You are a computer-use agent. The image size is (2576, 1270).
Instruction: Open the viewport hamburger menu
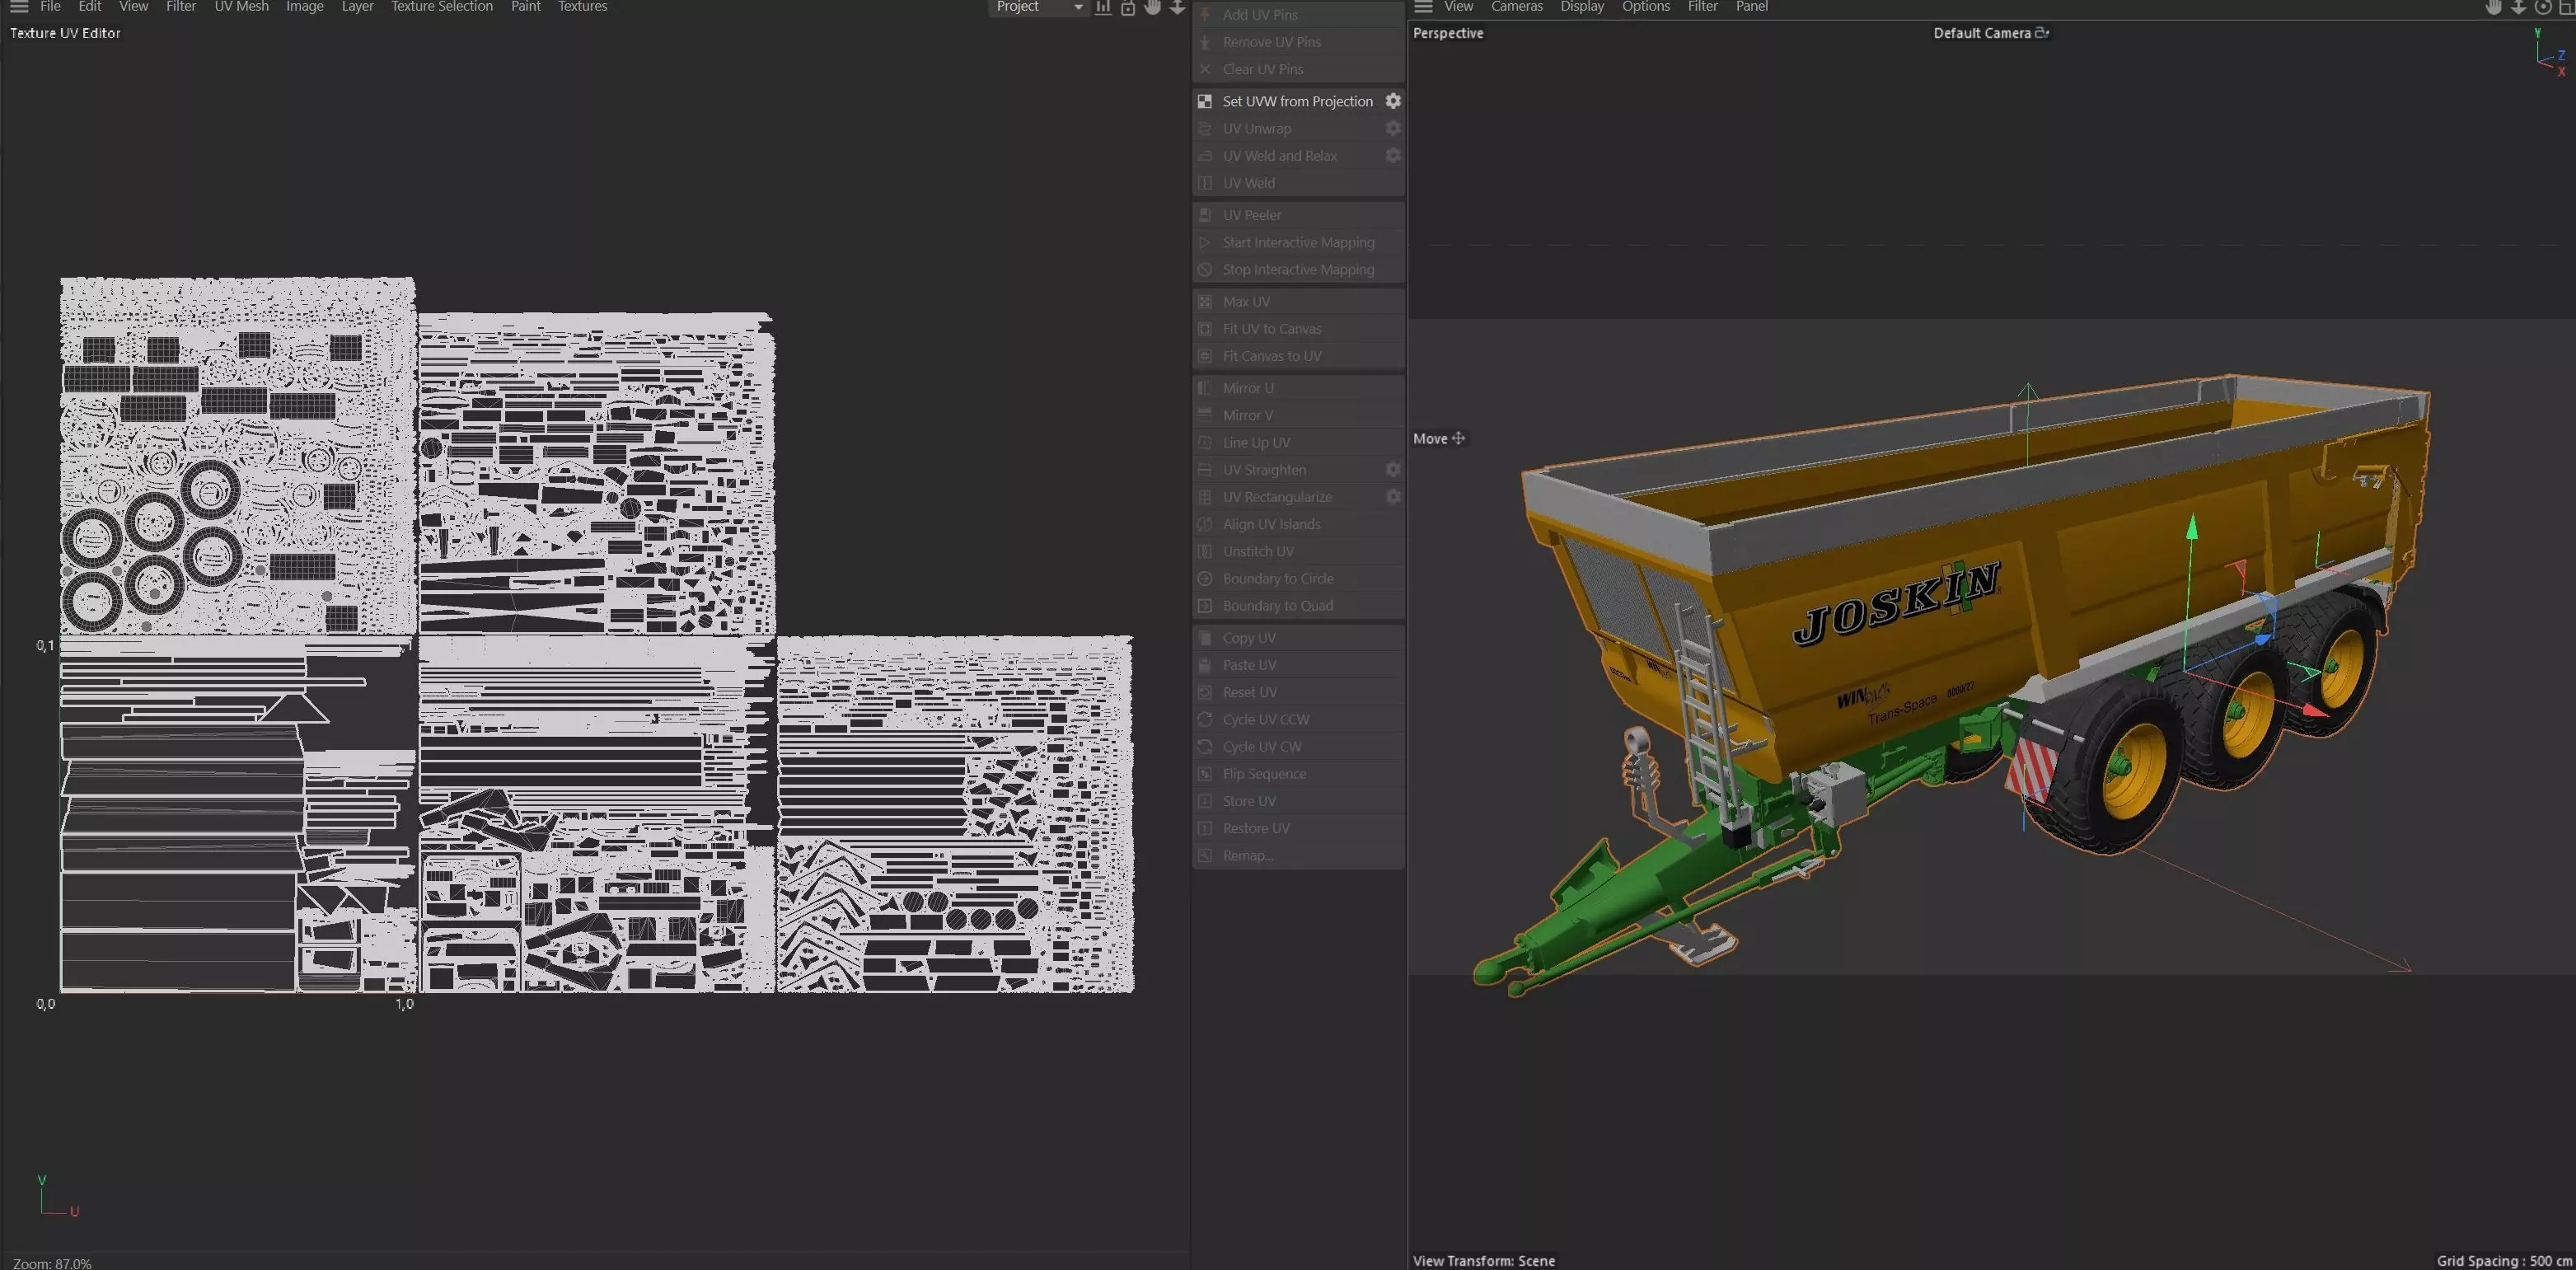[x=1423, y=6]
